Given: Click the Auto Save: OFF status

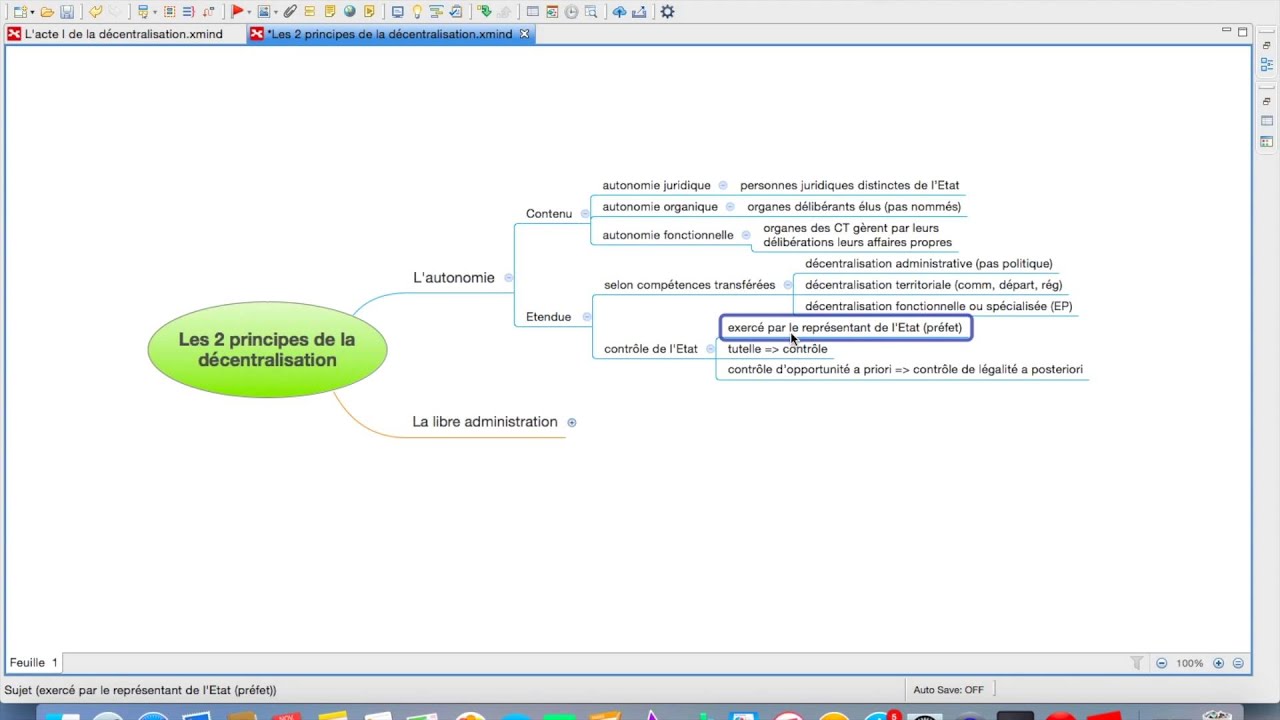Looking at the screenshot, I should coord(948,690).
